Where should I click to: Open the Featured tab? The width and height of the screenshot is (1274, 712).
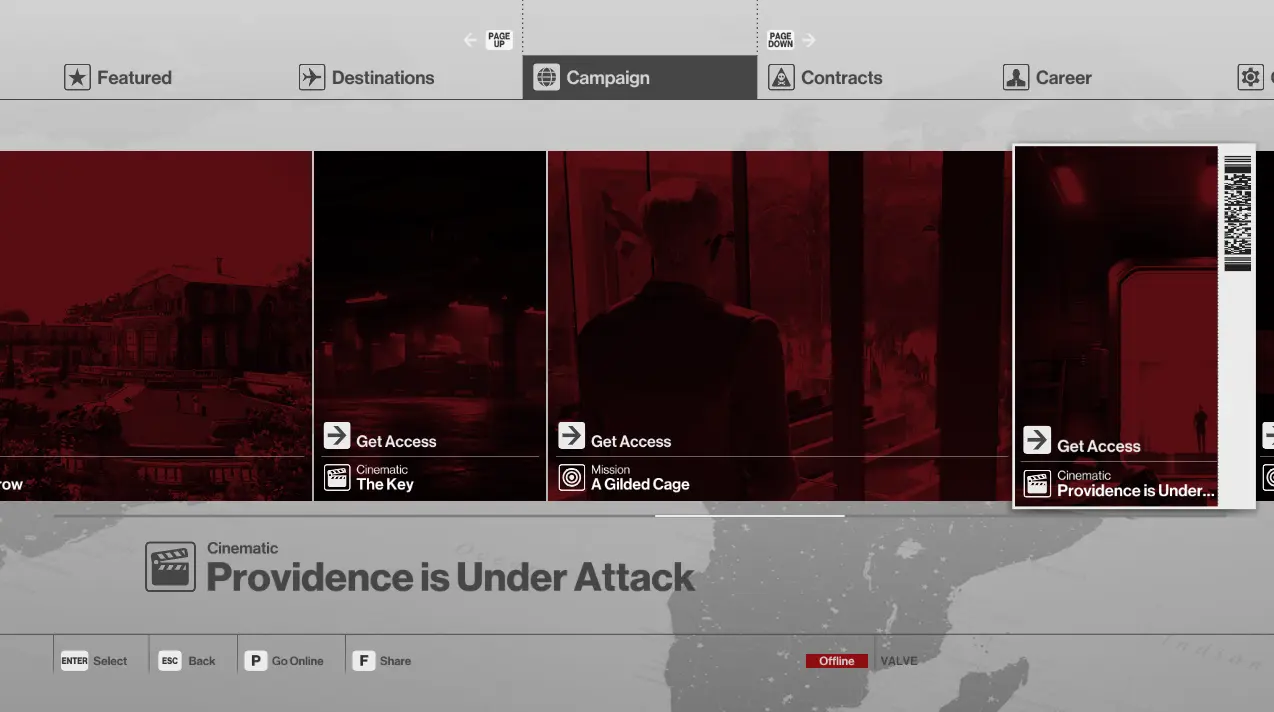(118, 77)
